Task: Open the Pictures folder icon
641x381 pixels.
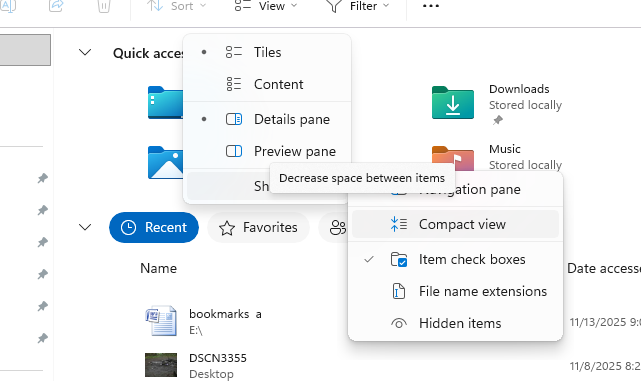Action: [165, 162]
